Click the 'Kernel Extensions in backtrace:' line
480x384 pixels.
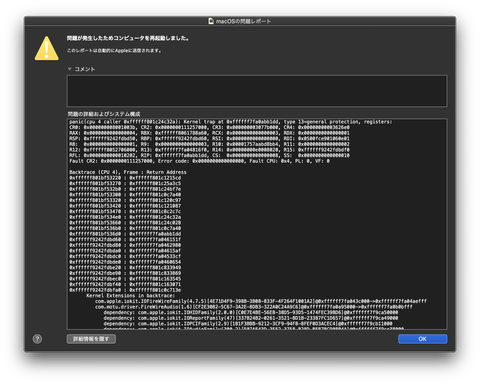(x=130, y=296)
